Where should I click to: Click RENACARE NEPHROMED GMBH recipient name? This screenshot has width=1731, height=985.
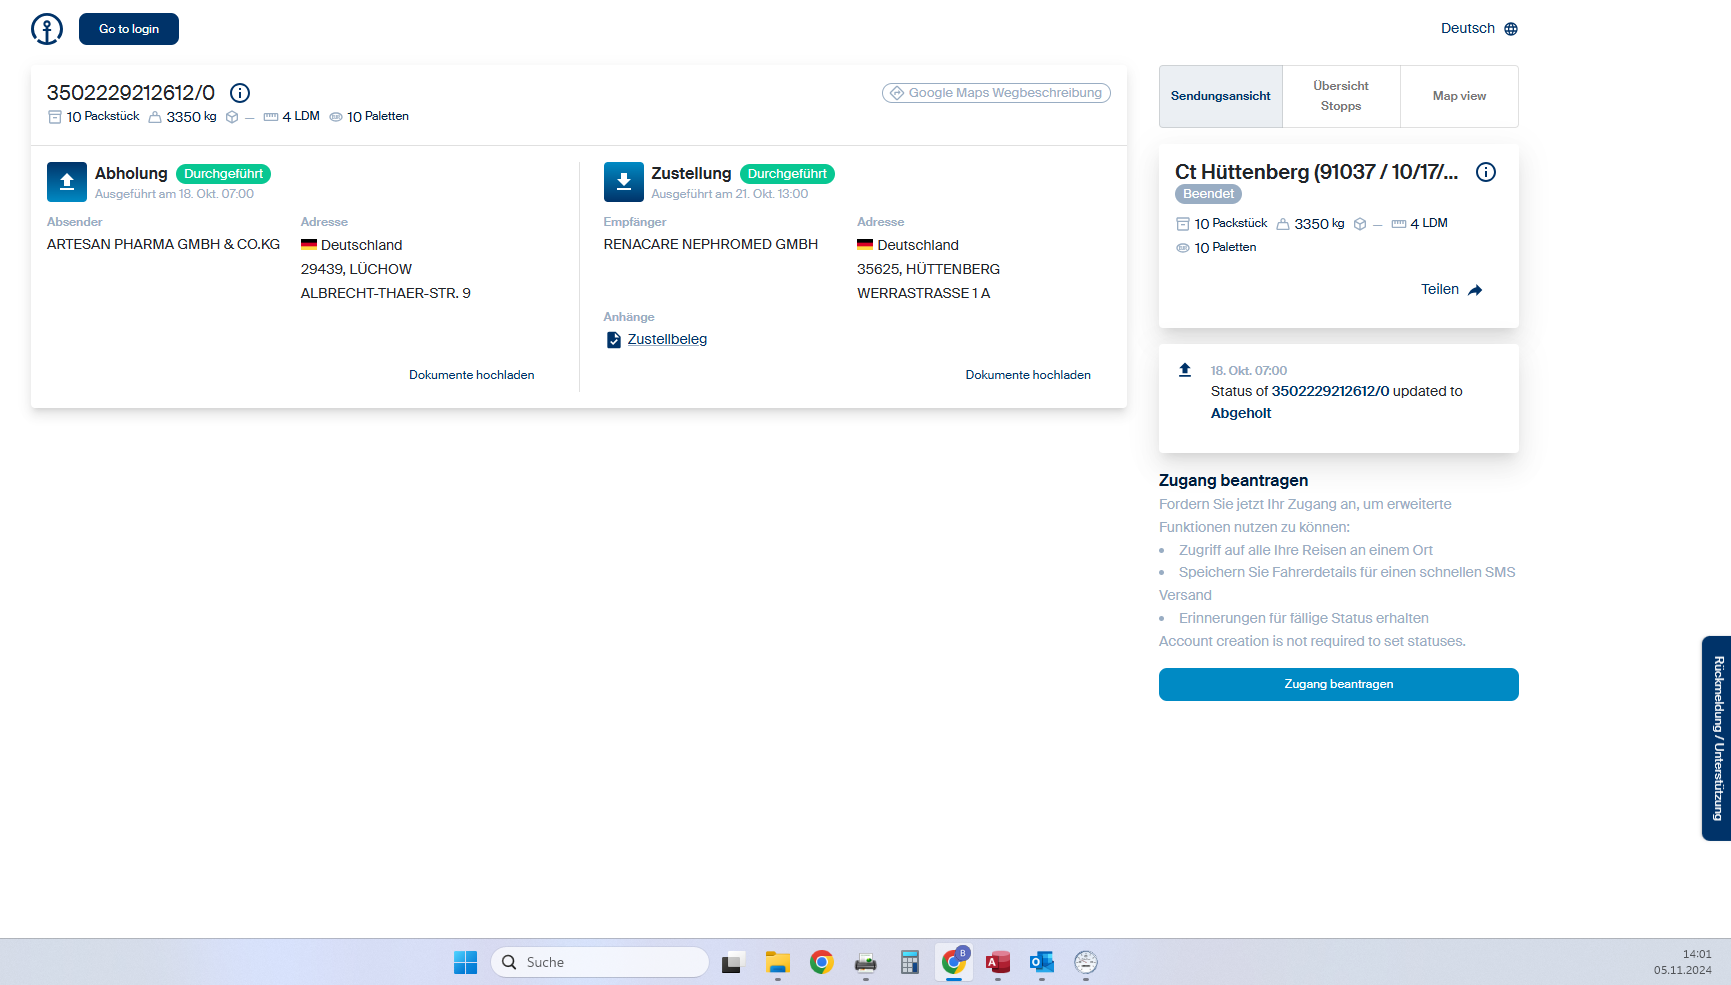[711, 244]
